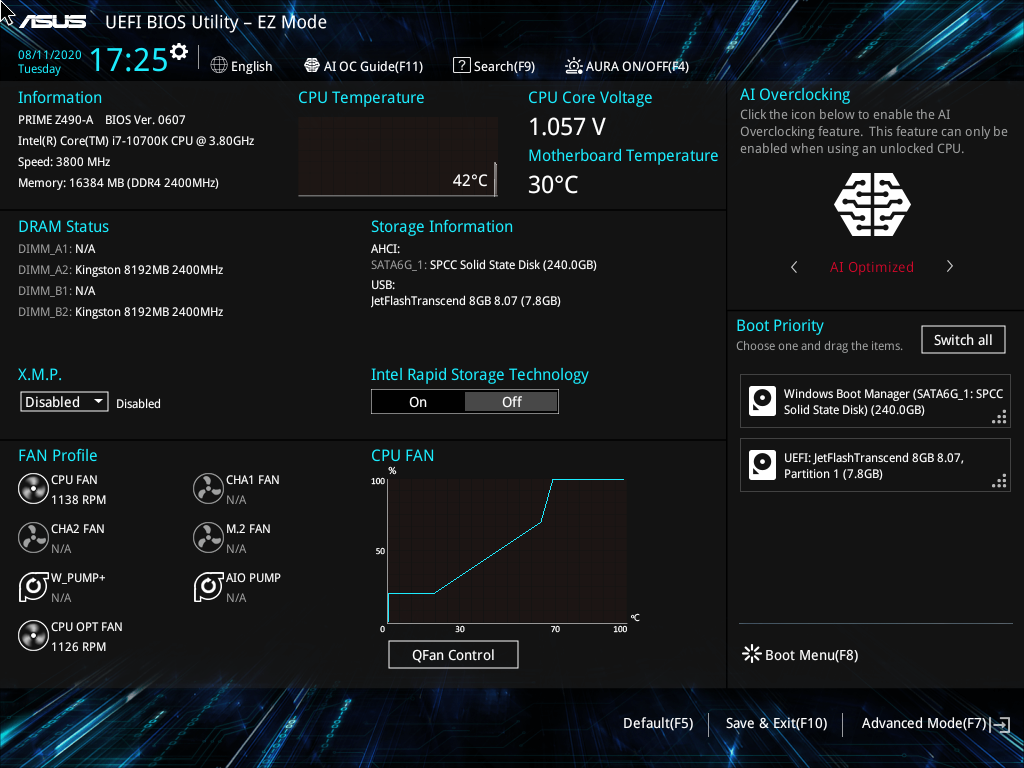Toggle AURA ON/OFF(F4)
The height and width of the screenshot is (768, 1024).
(637, 66)
